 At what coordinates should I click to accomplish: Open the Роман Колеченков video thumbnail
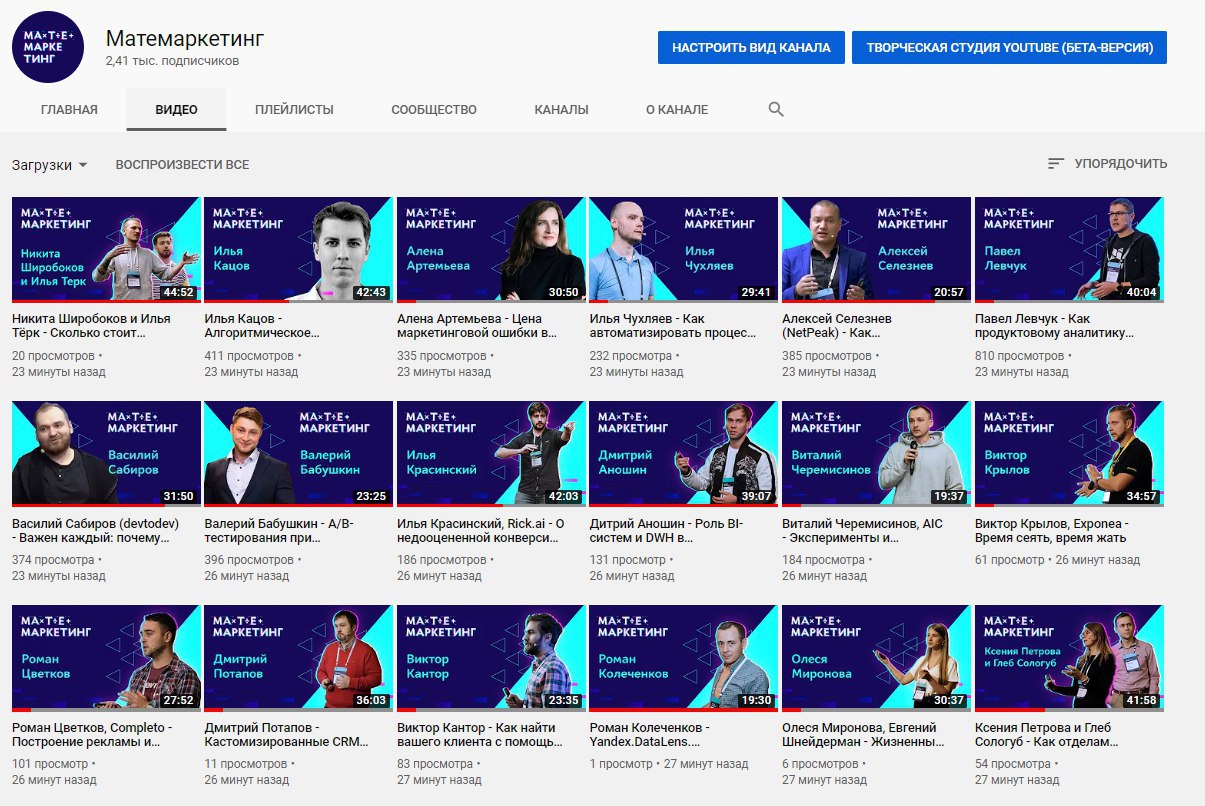683,658
